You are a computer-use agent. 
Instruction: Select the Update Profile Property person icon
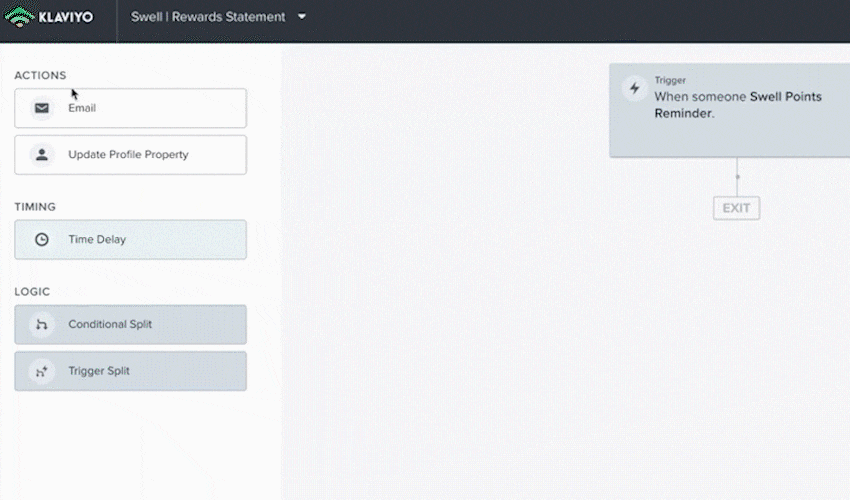point(42,155)
